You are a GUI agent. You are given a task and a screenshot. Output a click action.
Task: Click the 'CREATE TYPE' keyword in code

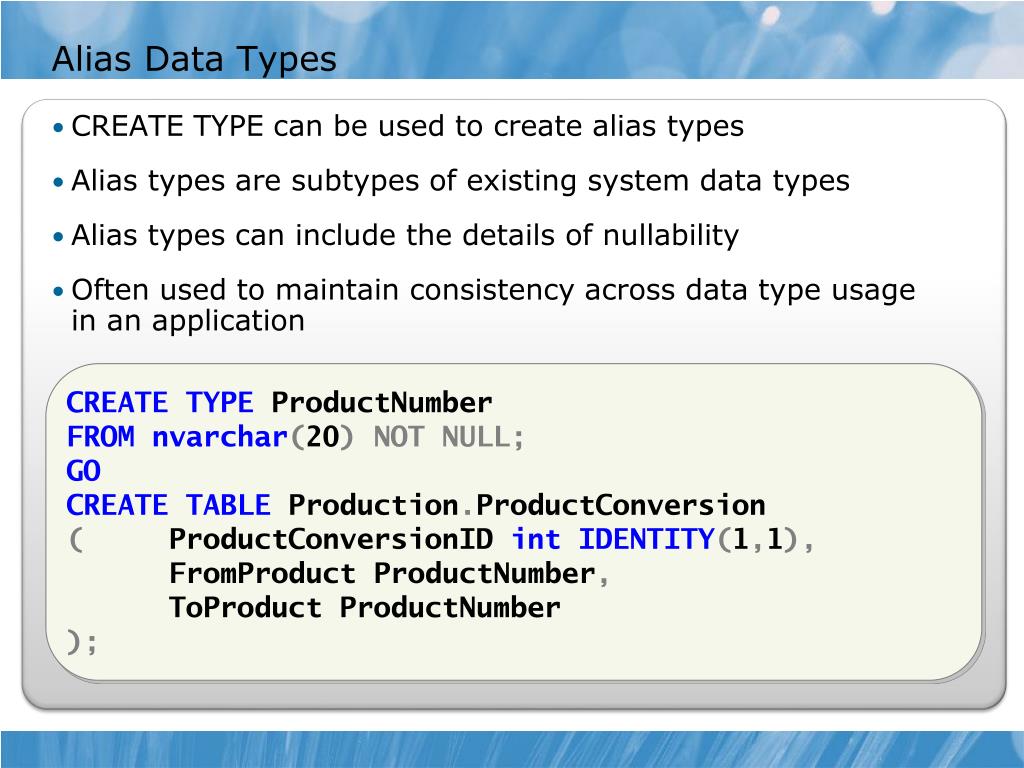click(160, 402)
